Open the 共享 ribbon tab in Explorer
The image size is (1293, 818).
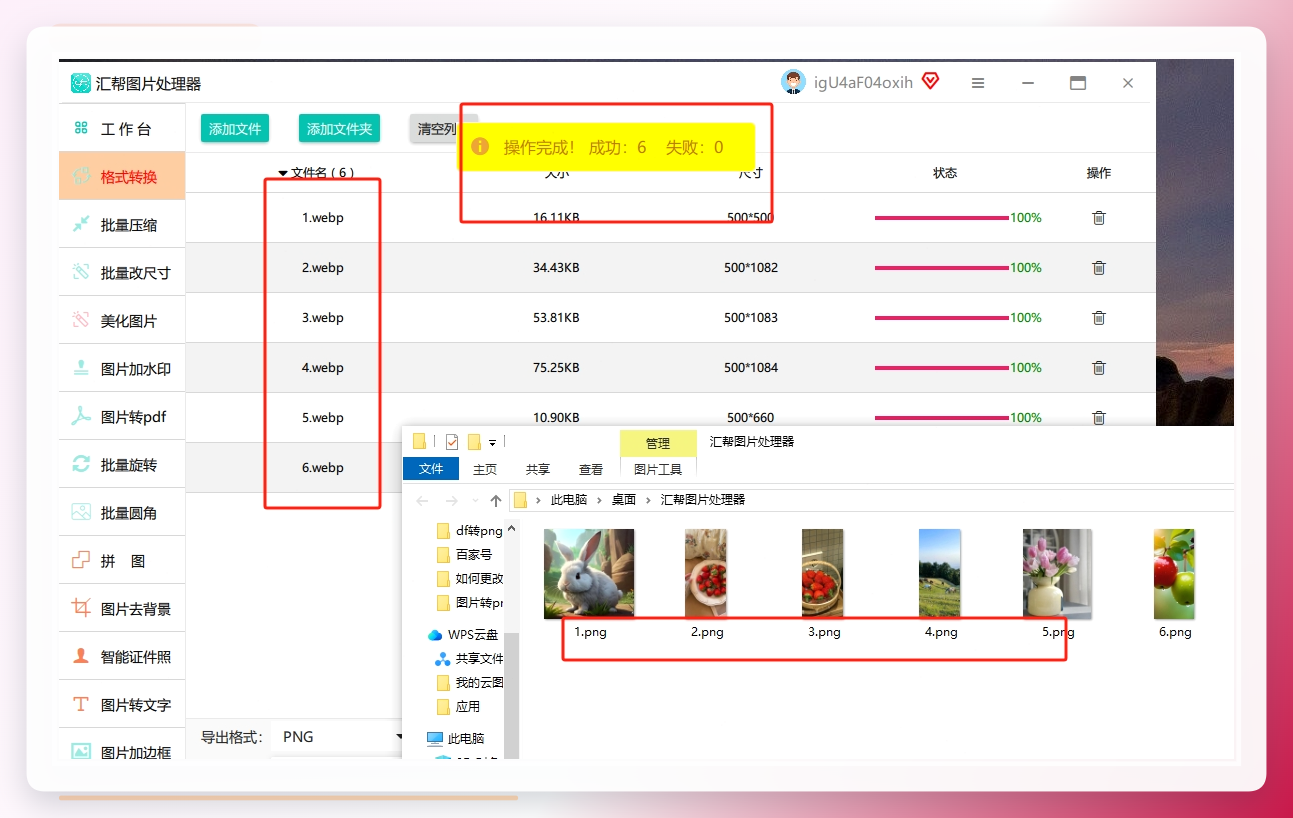click(x=538, y=469)
